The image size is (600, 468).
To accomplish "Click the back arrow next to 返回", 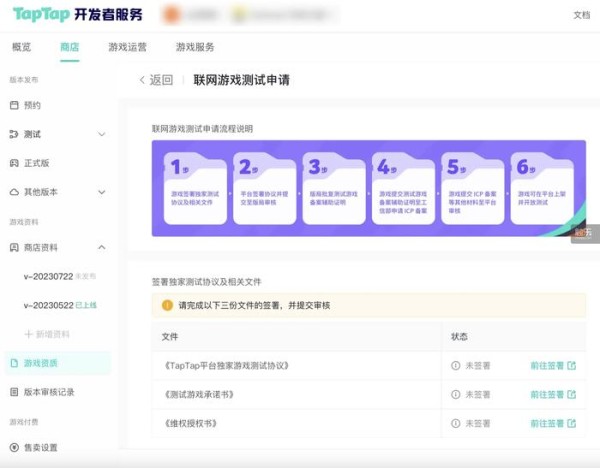I will tap(142, 80).
